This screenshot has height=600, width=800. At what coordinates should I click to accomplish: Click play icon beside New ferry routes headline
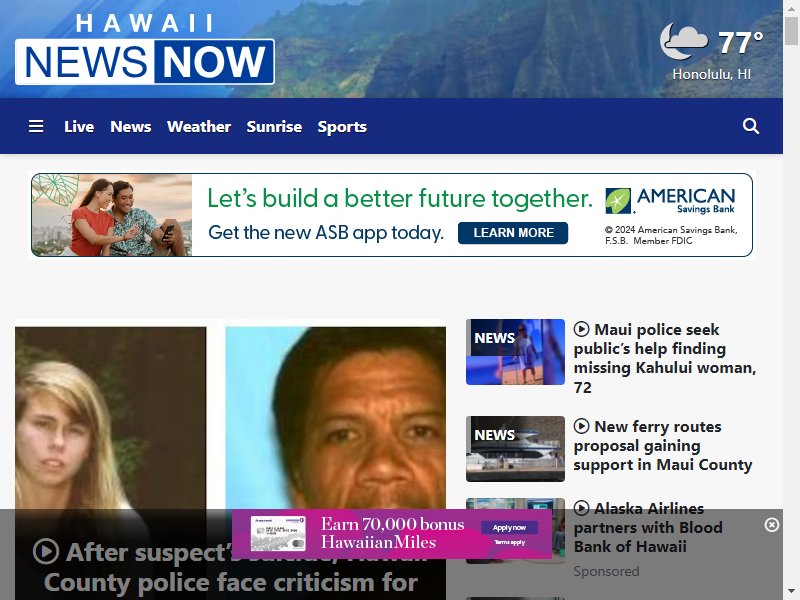click(x=581, y=426)
